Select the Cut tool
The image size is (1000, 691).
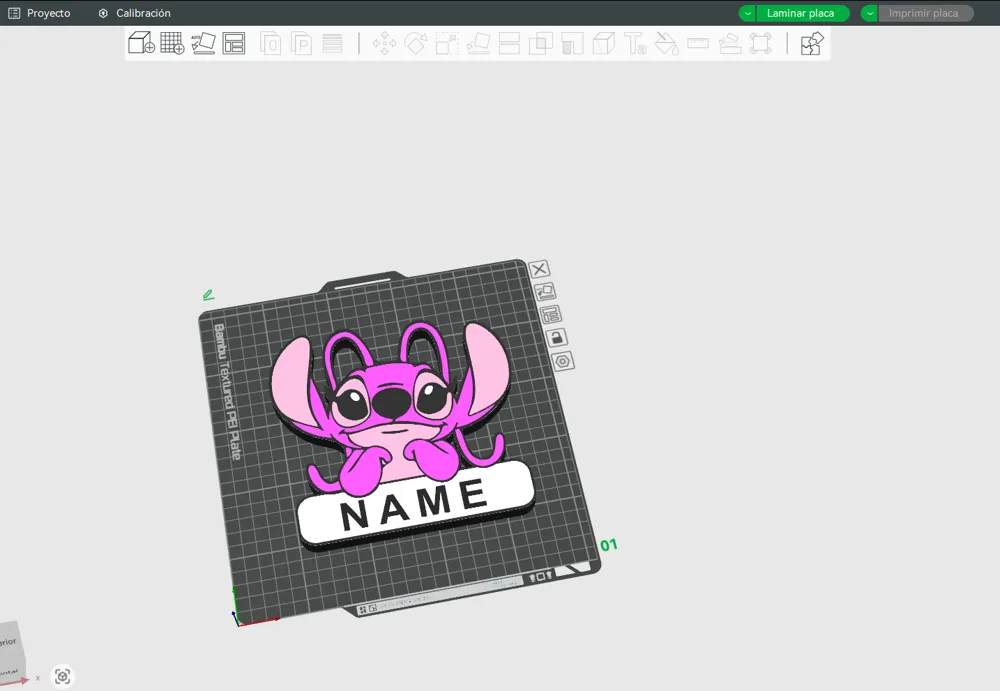pyautogui.click(x=509, y=43)
